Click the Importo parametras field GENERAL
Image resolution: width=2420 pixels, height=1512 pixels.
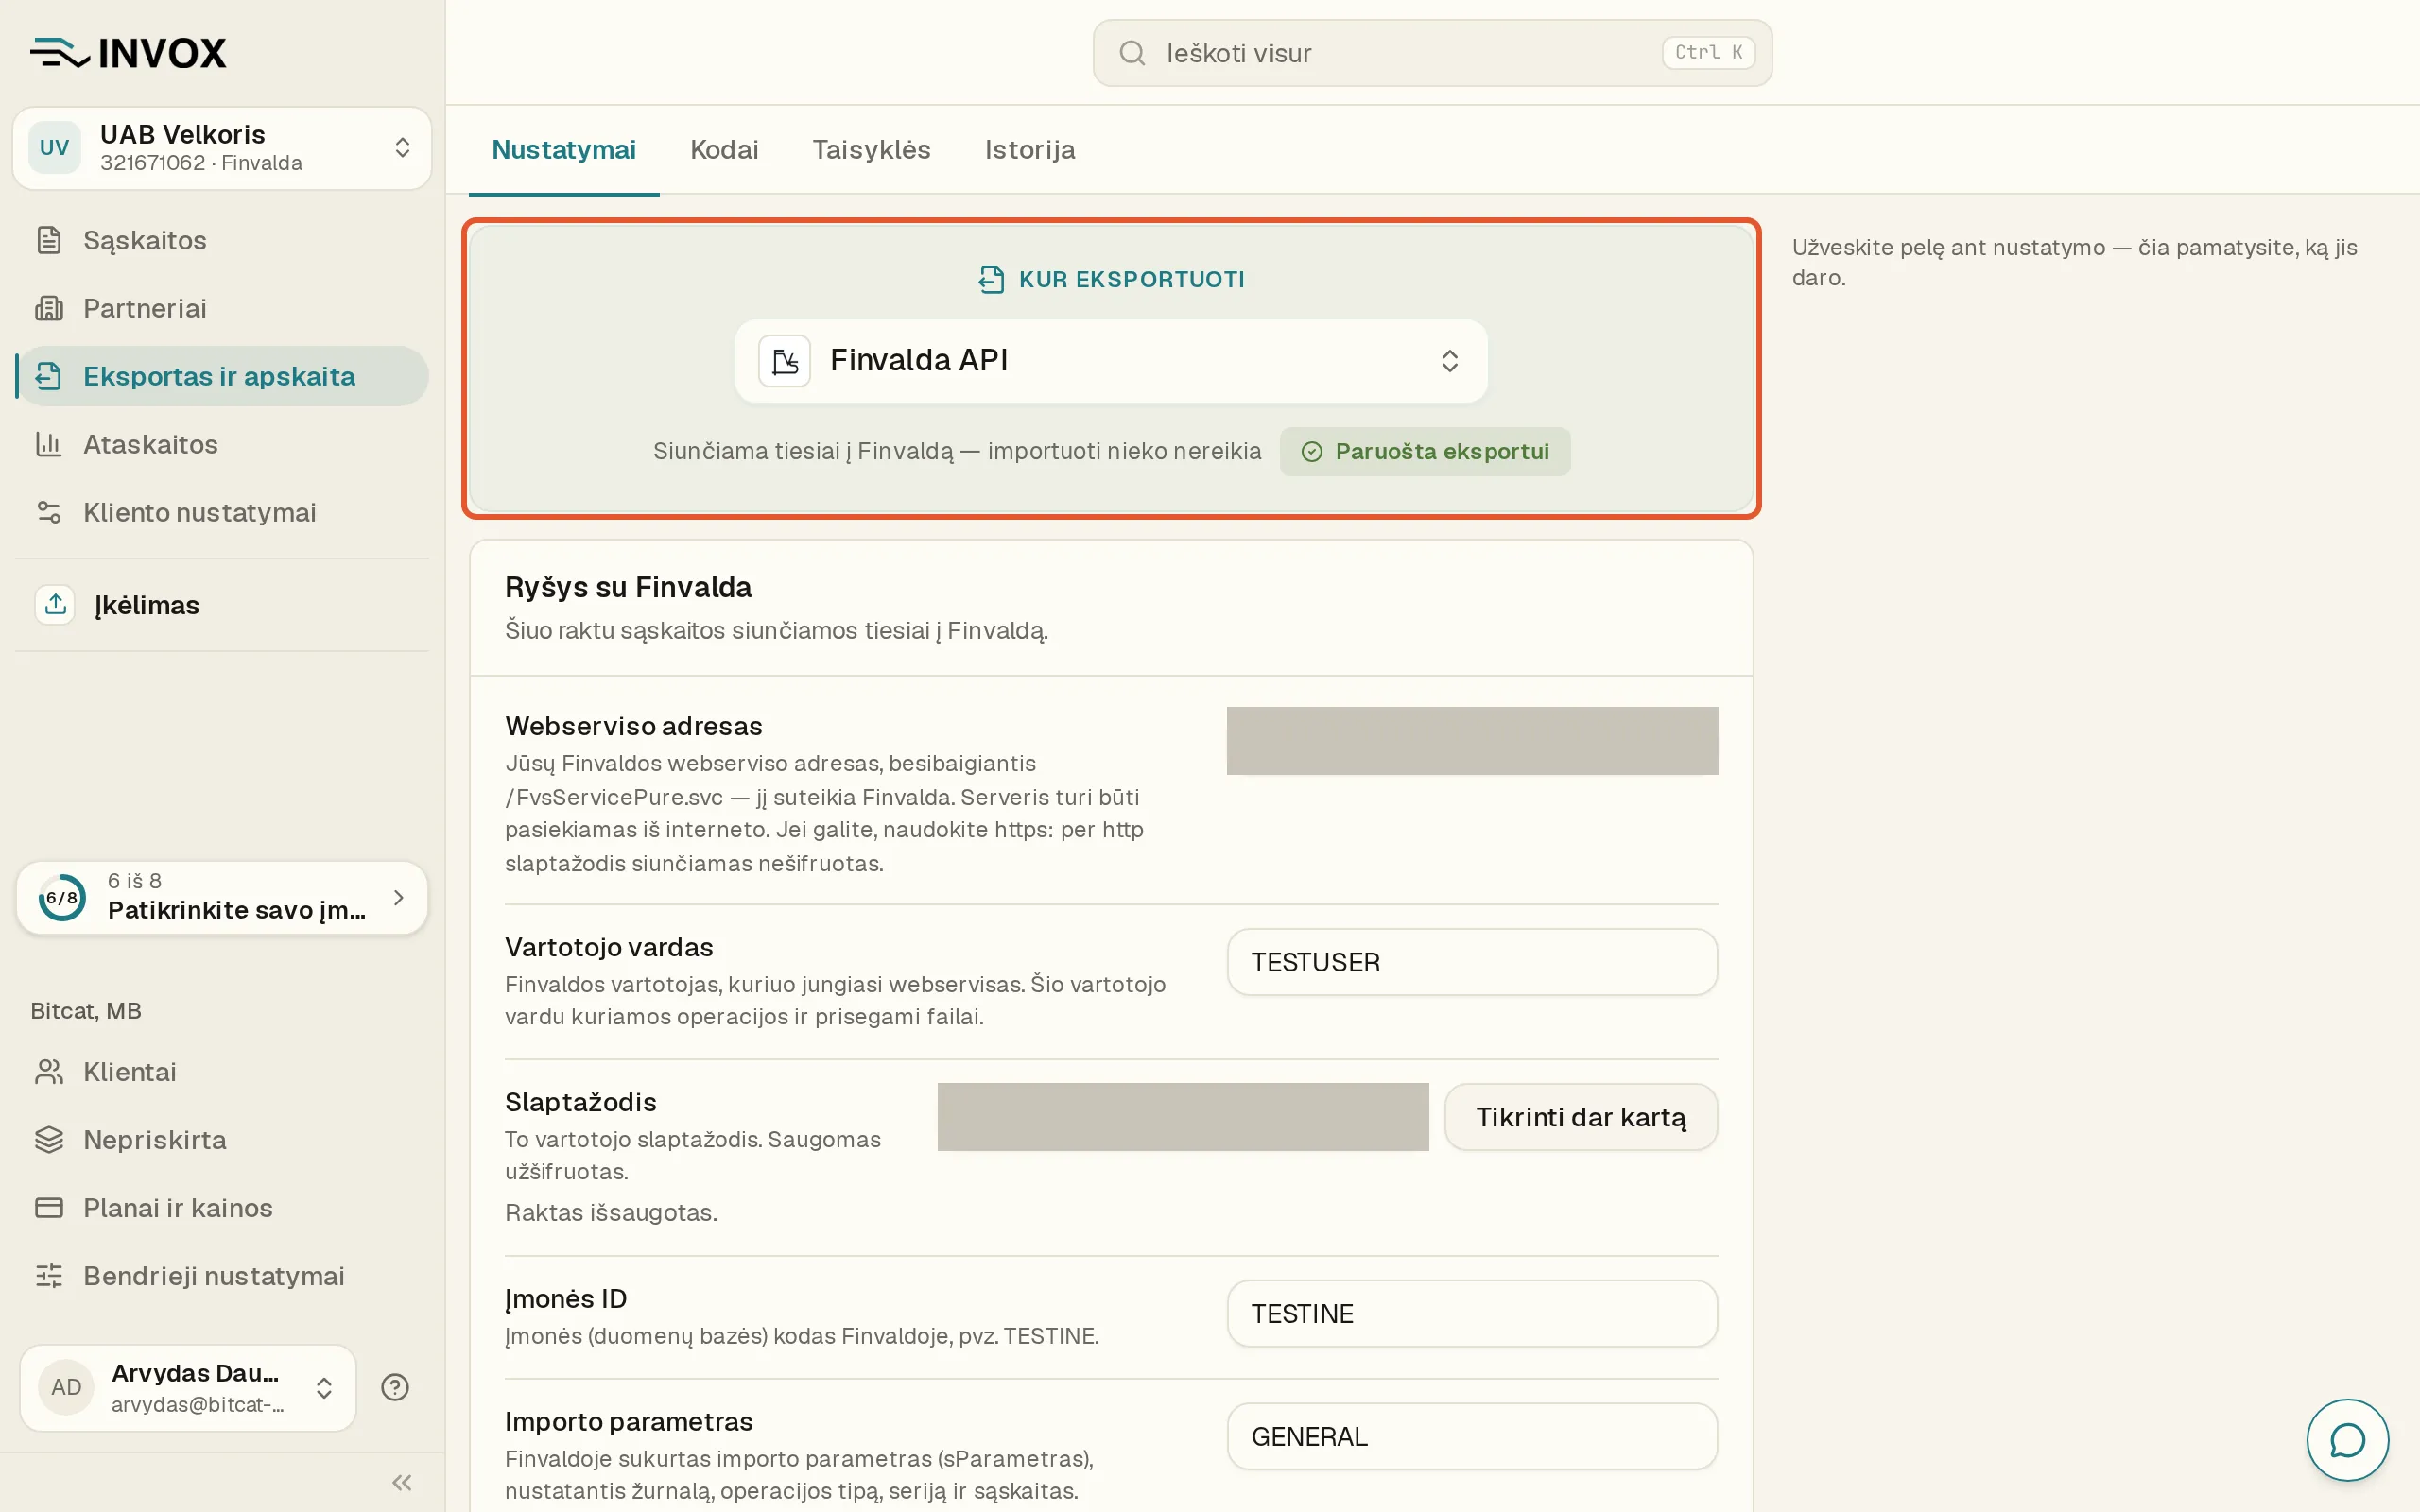pos(1472,1437)
